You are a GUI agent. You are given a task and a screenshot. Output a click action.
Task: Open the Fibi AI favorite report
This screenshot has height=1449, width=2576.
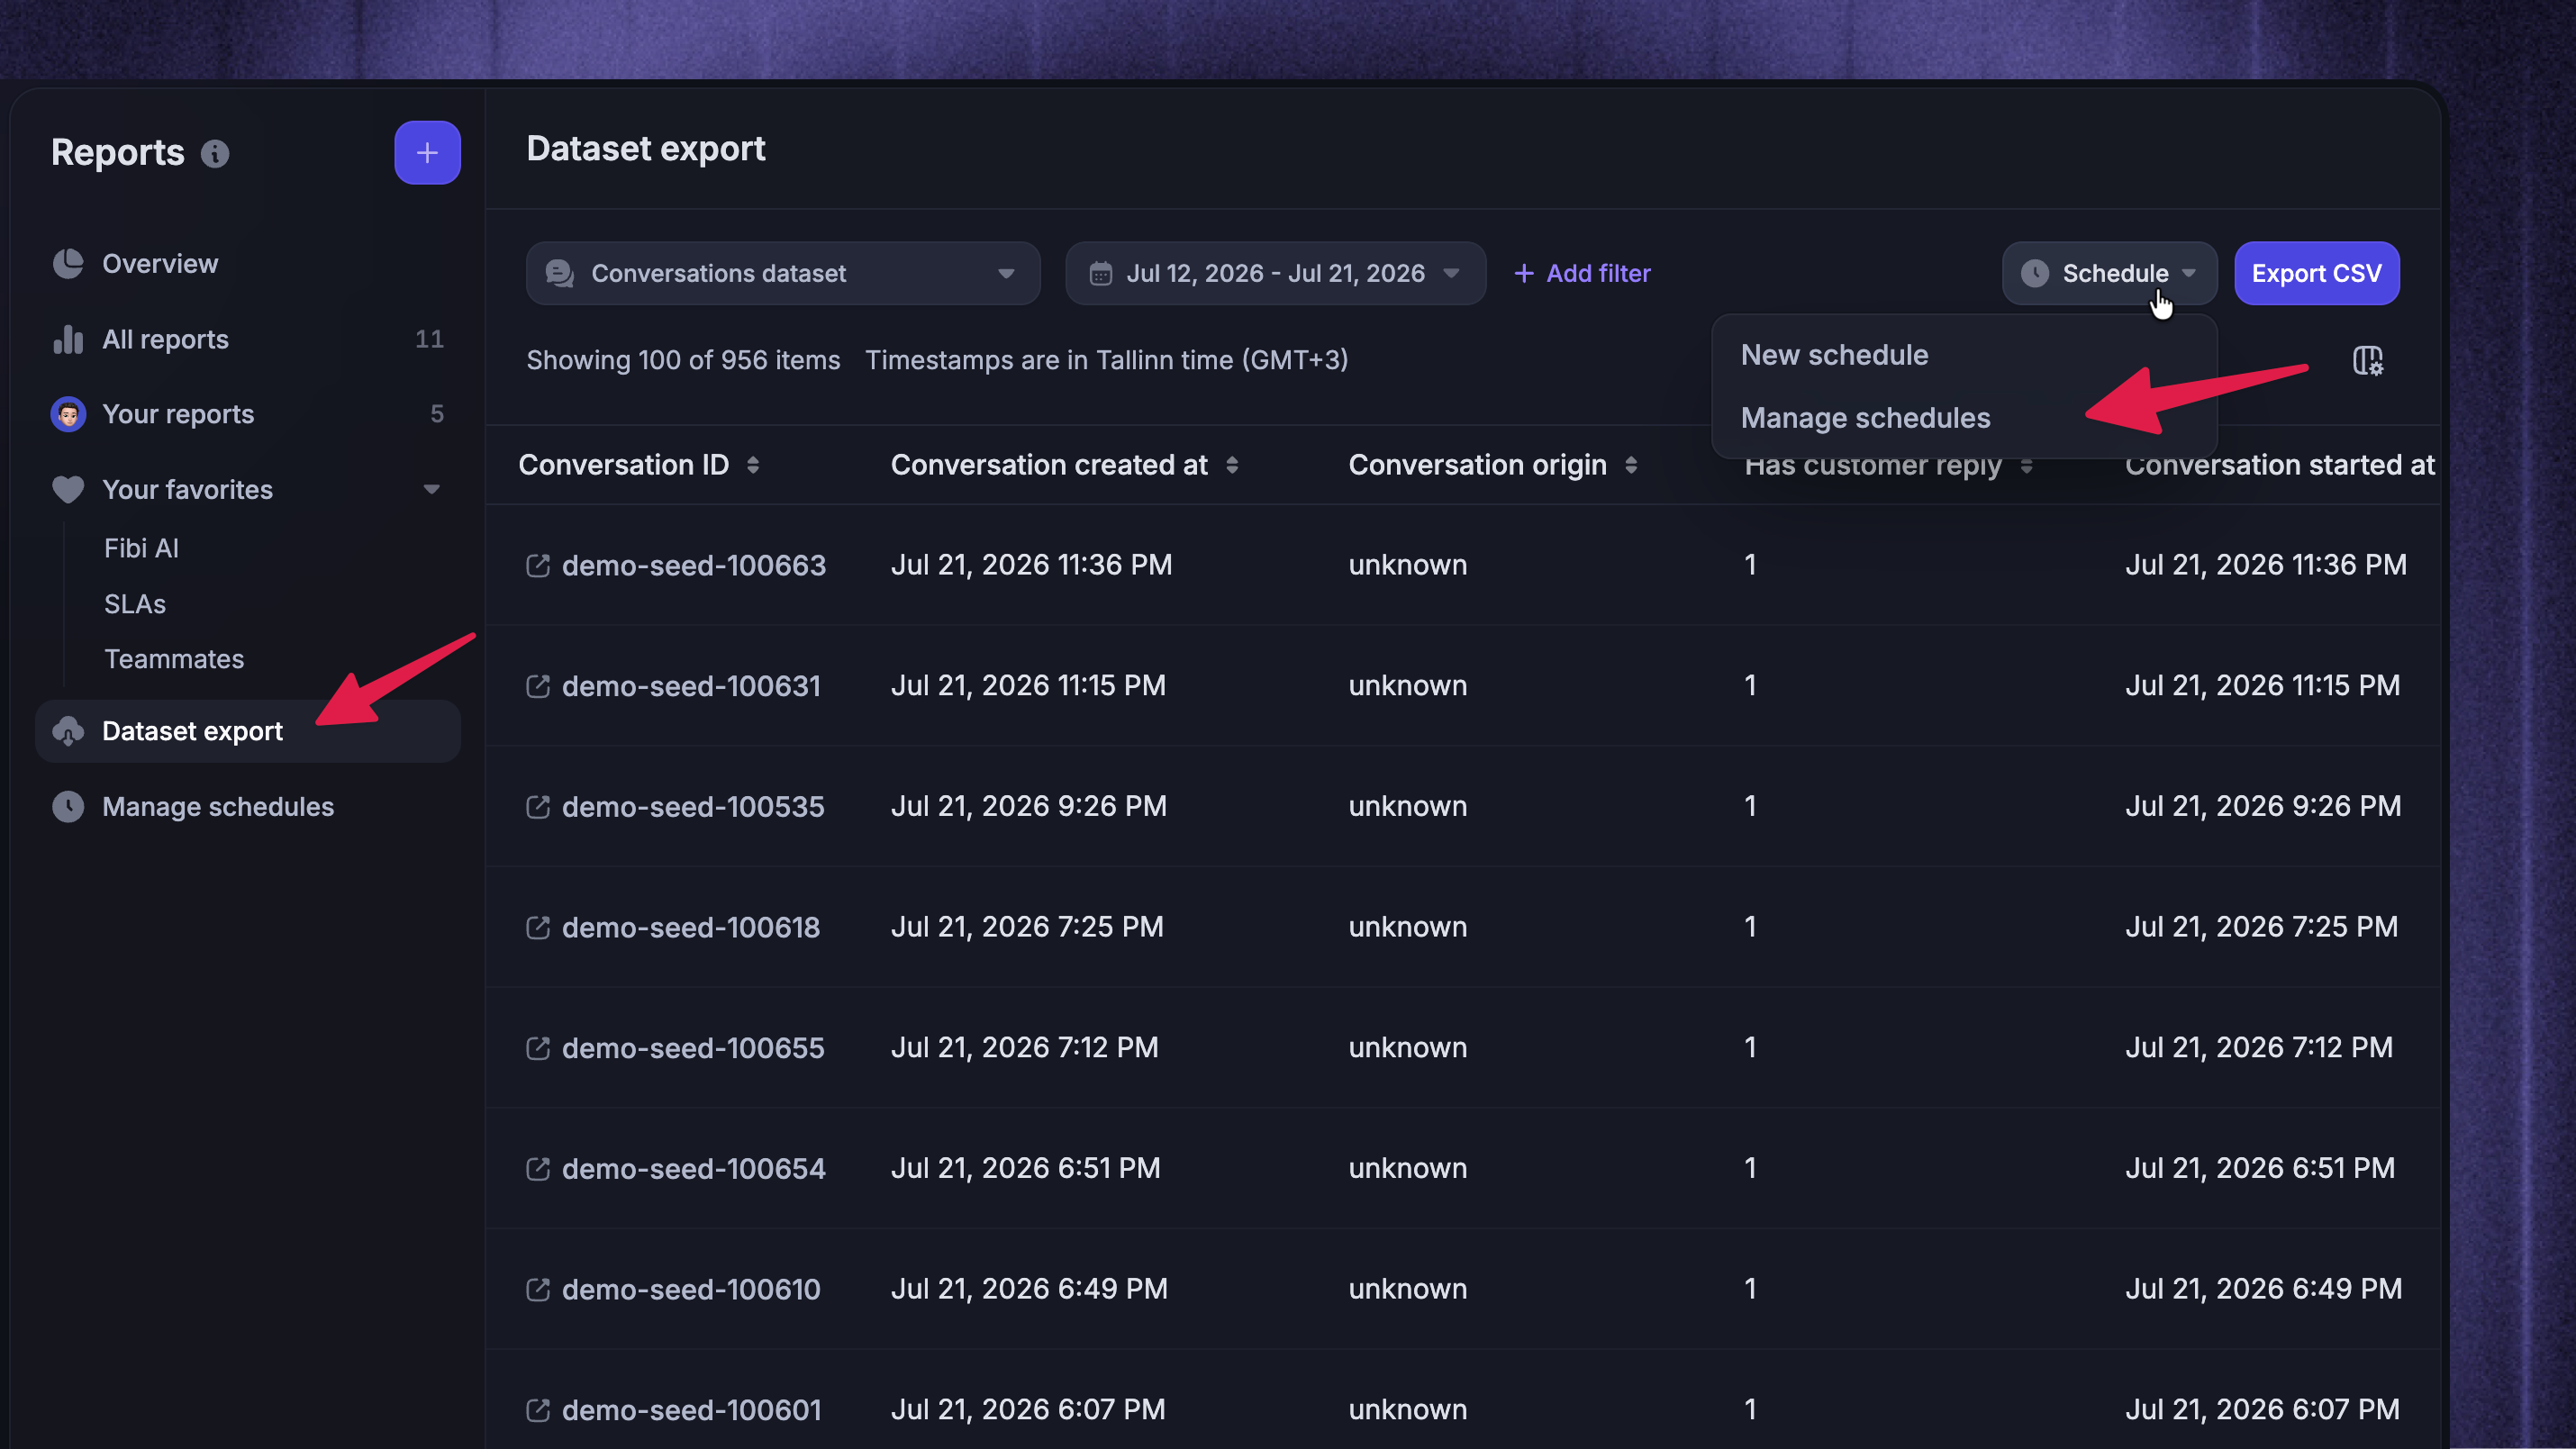[141, 548]
